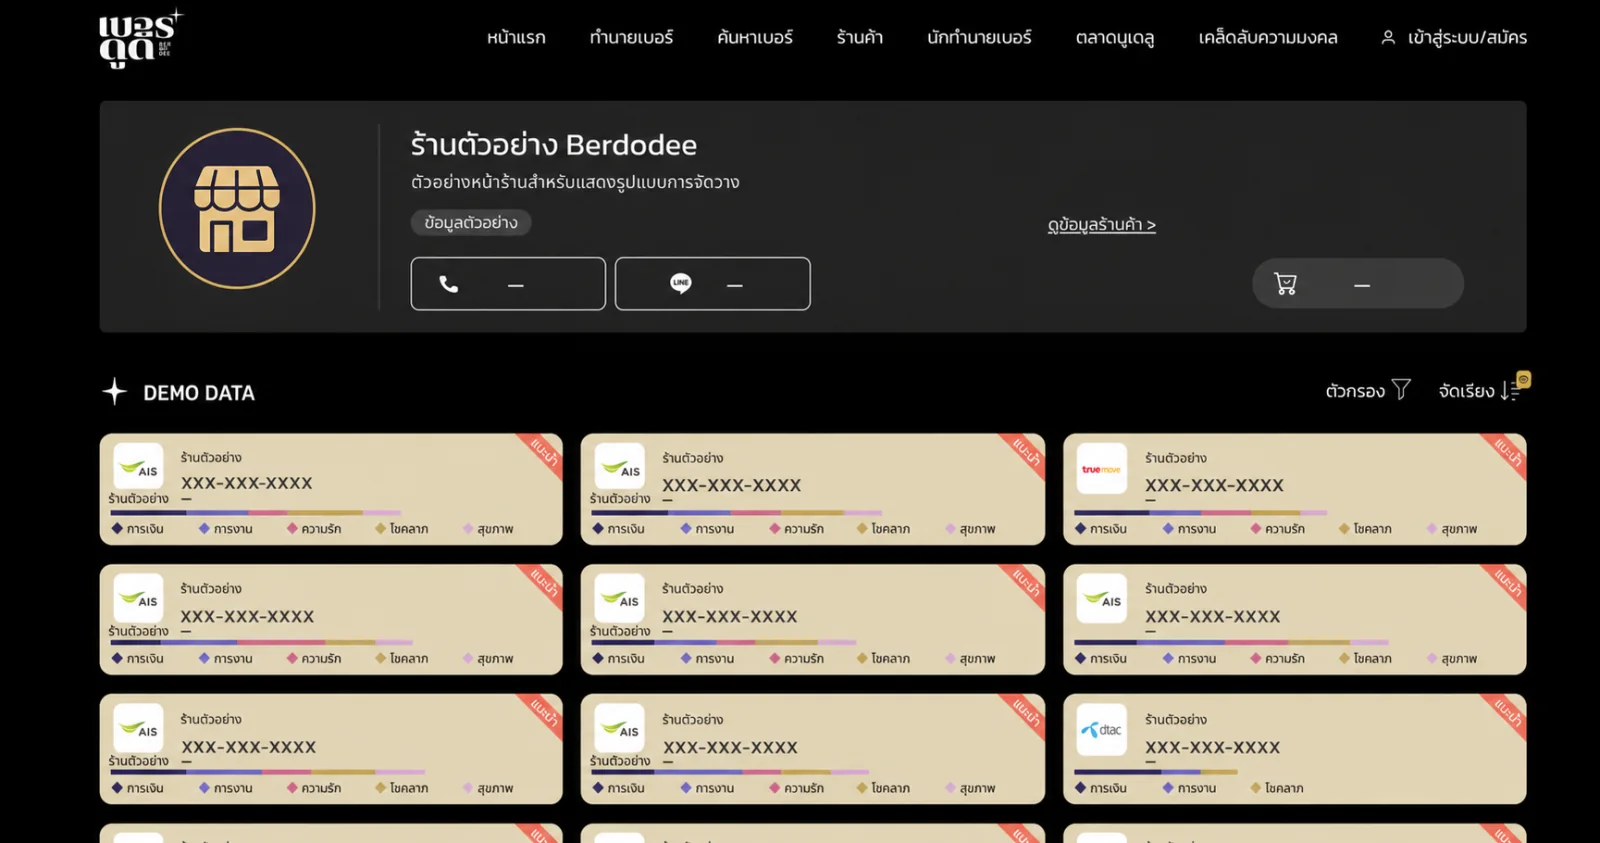Select the number on the truemove card
The height and width of the screenshot is (843, 1600).
tap(1214, 485)
